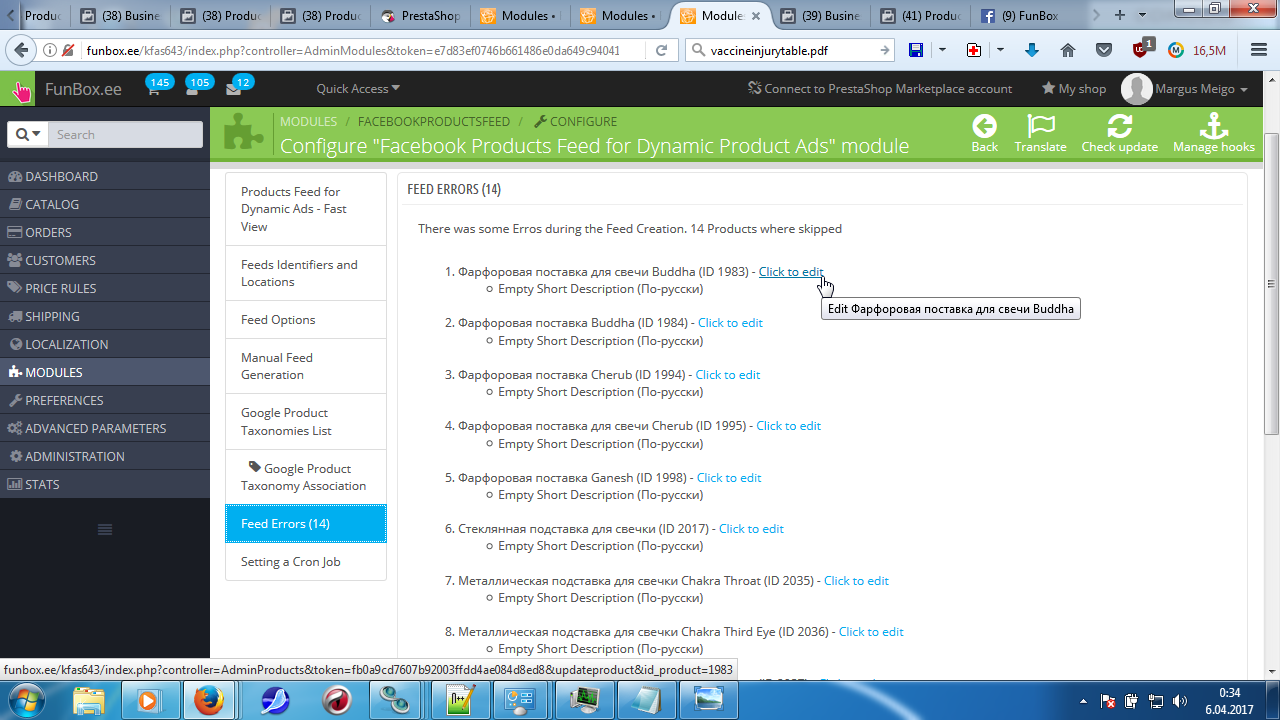Viewport: 1280px width, 720px height.
Task: Switch to the (9) FunBox Facebook tab
Action: (x=1020, y=16)
